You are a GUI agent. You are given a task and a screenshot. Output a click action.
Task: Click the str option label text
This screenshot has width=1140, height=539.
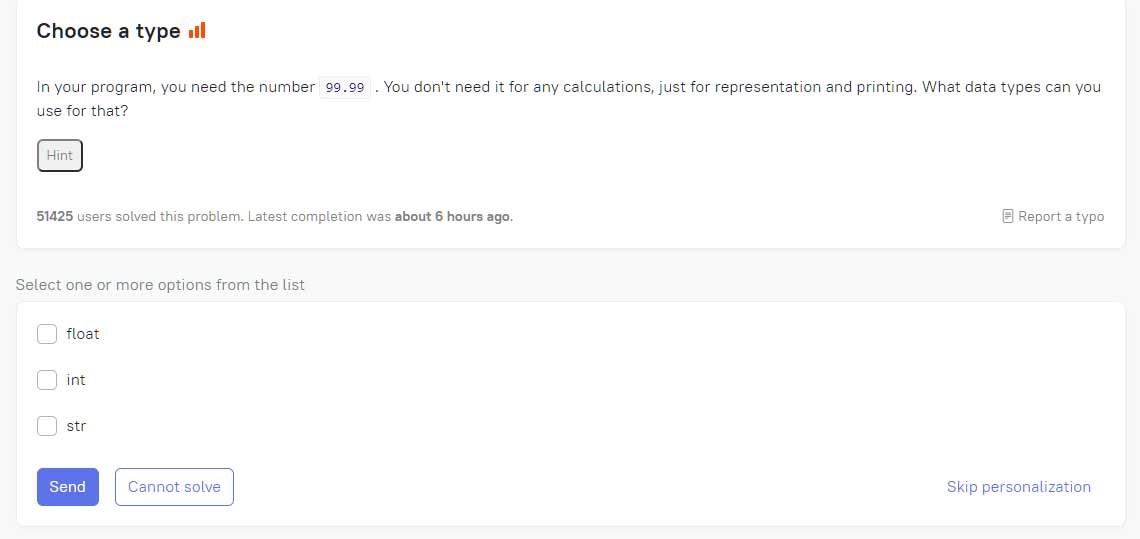76,426
